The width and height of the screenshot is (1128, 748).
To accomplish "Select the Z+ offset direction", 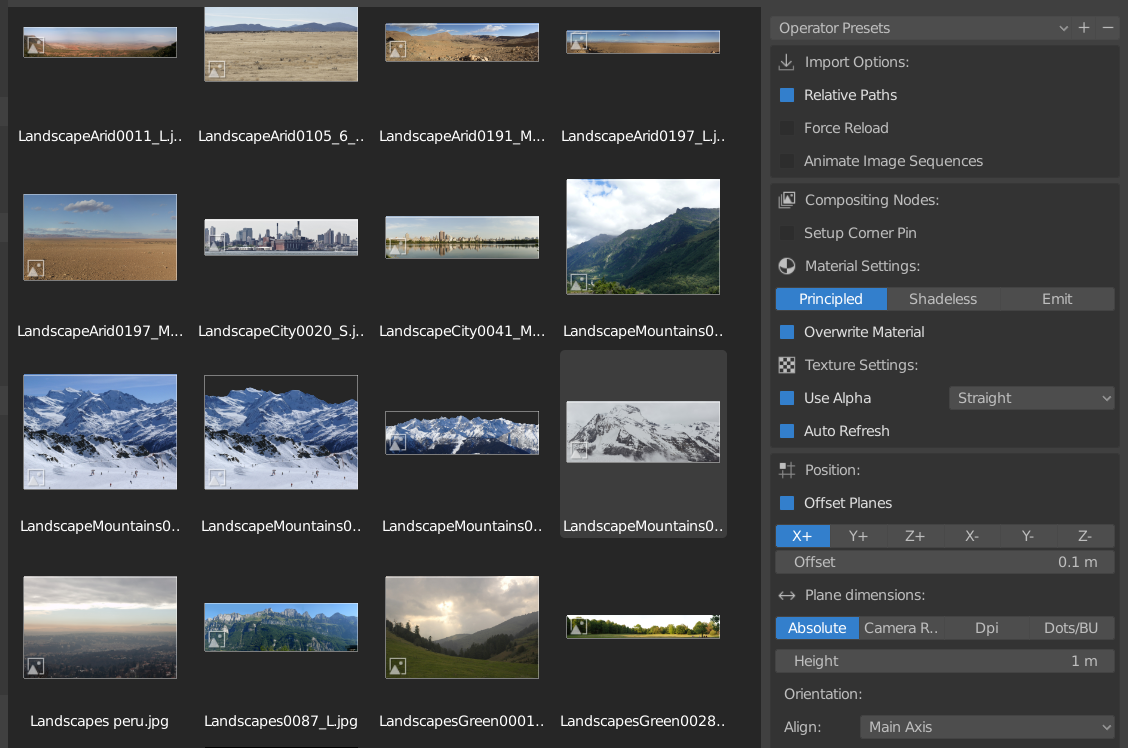I will (914, 536).
